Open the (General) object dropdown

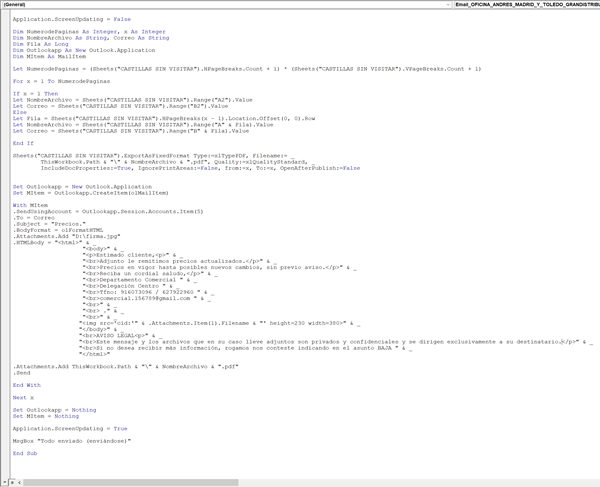click(227, 5)
